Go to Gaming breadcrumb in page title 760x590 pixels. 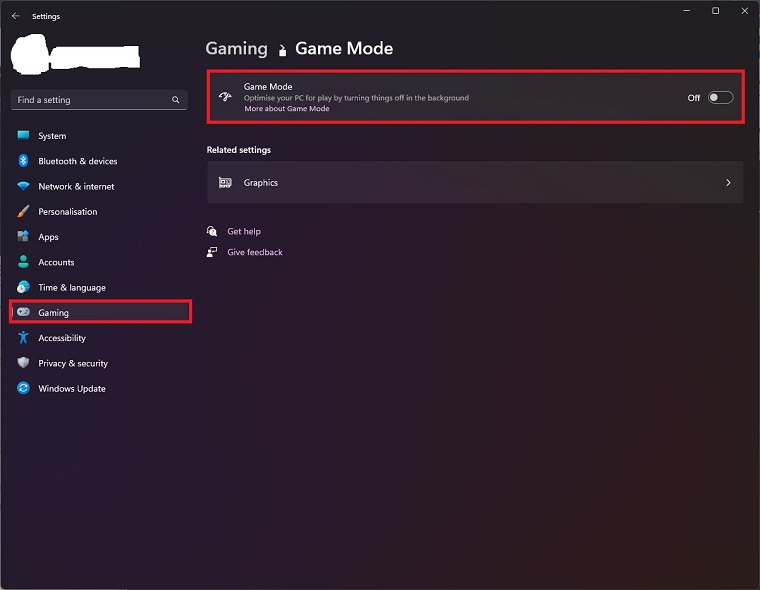click(x=236, y=48)
